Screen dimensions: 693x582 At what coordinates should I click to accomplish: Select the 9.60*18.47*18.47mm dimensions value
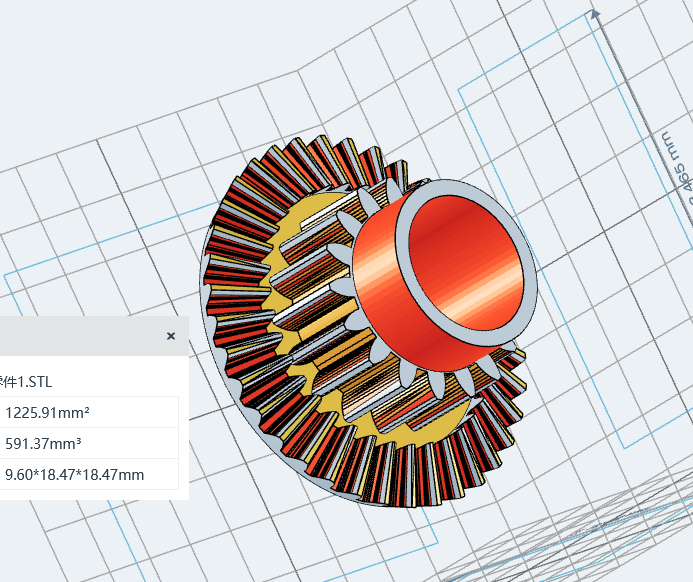pos(74,474)
